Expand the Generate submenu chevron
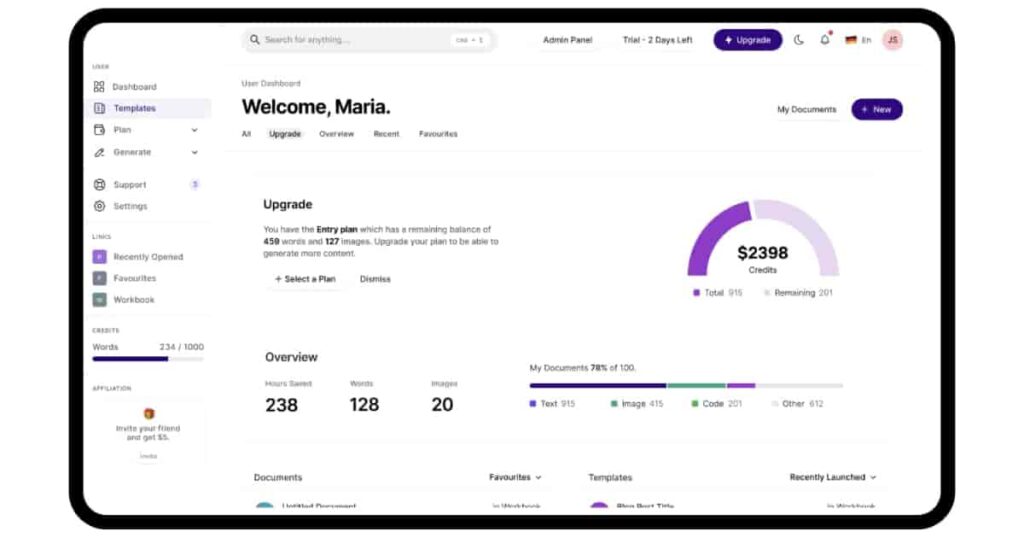 tap(194, 152)
